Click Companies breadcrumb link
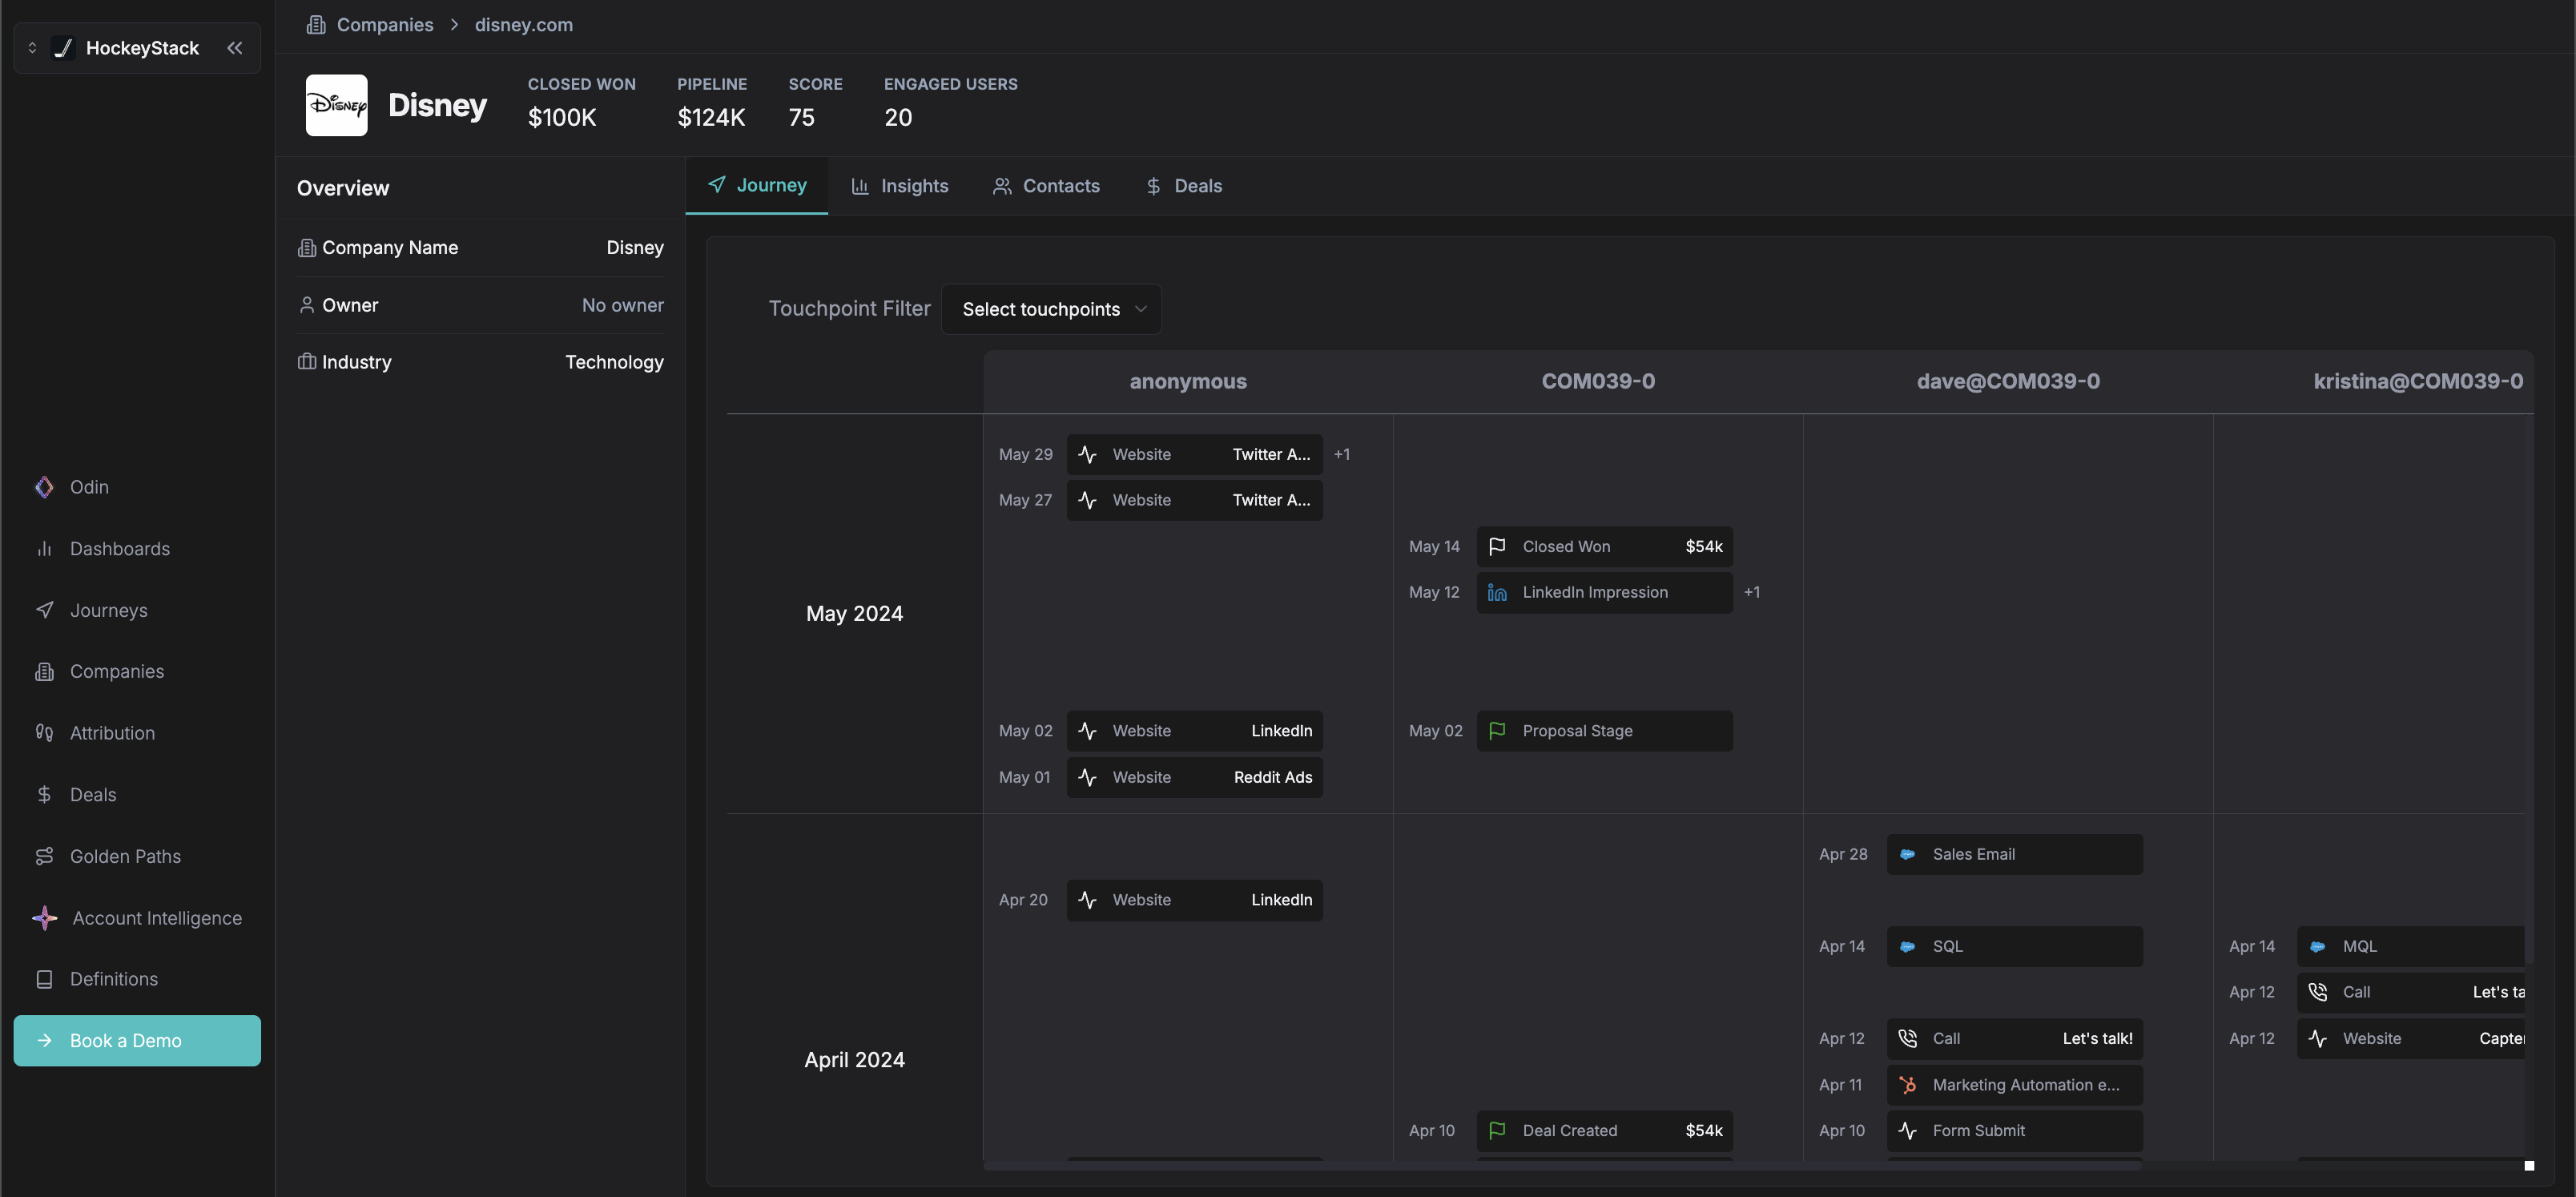Image resolution: width=2576 pixels, height=1197 pixels. click(384, 25)
